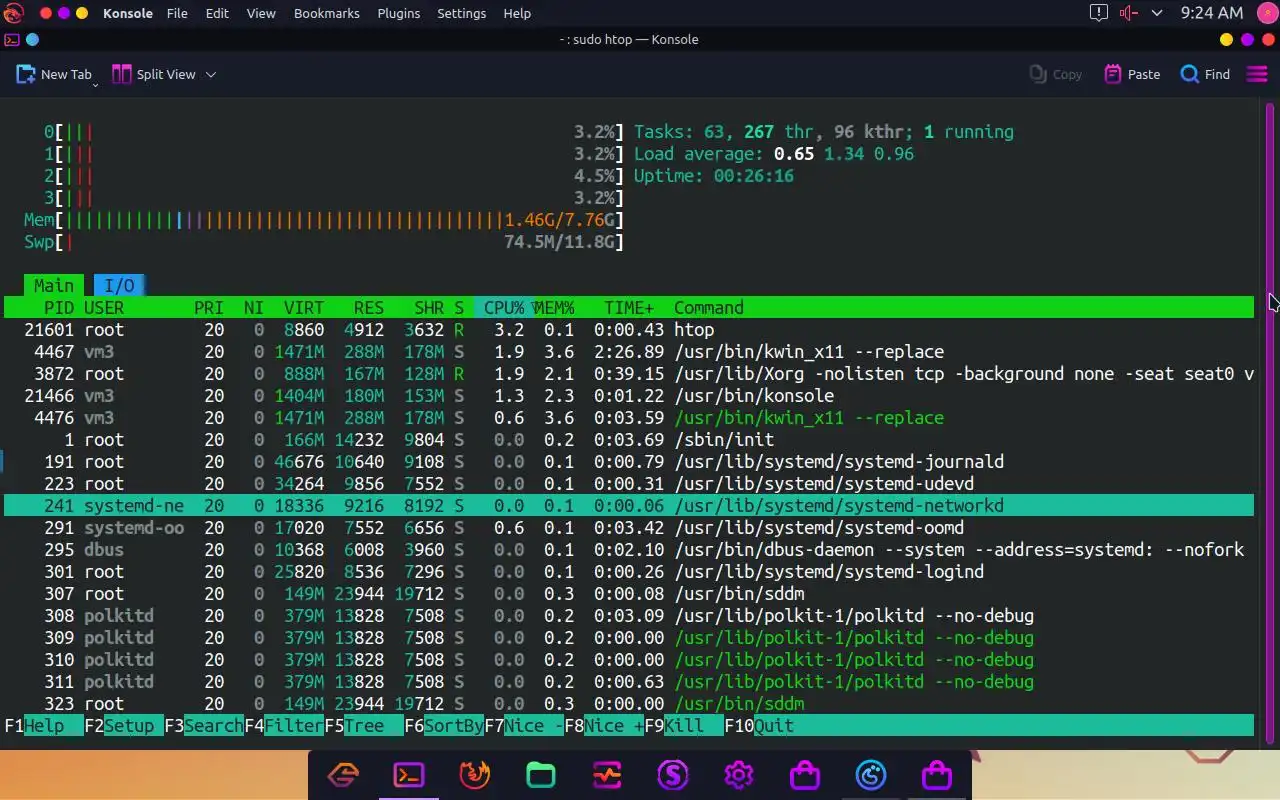Select the /usr/bin/konsole process row
1280x800 pixels.
click(629, 396)
